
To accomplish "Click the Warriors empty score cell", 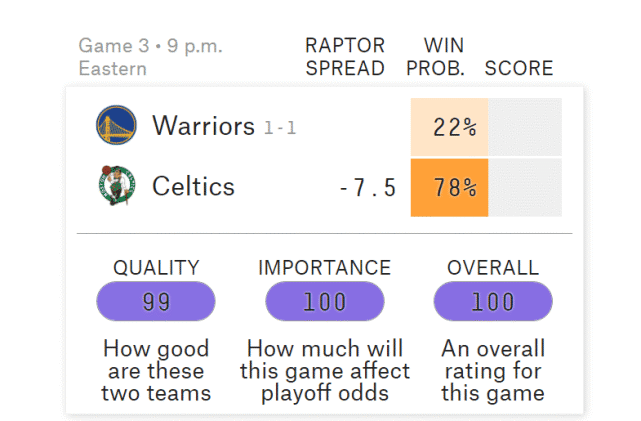I will (525, 127).
